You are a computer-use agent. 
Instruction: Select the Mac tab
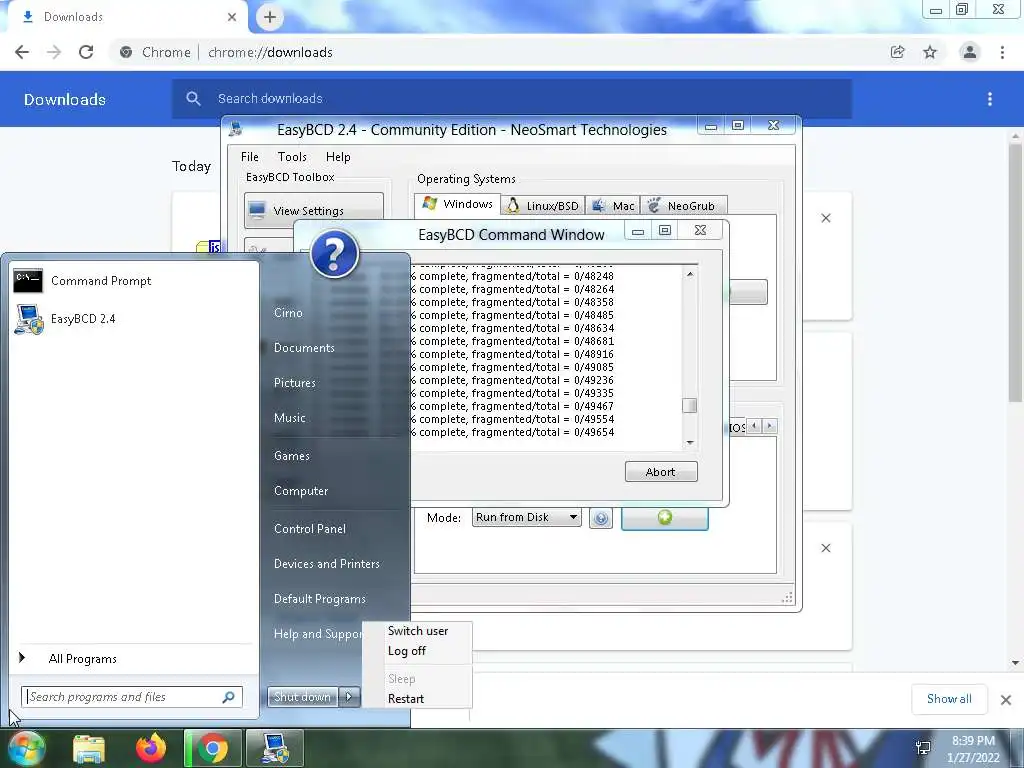(613, 206)
